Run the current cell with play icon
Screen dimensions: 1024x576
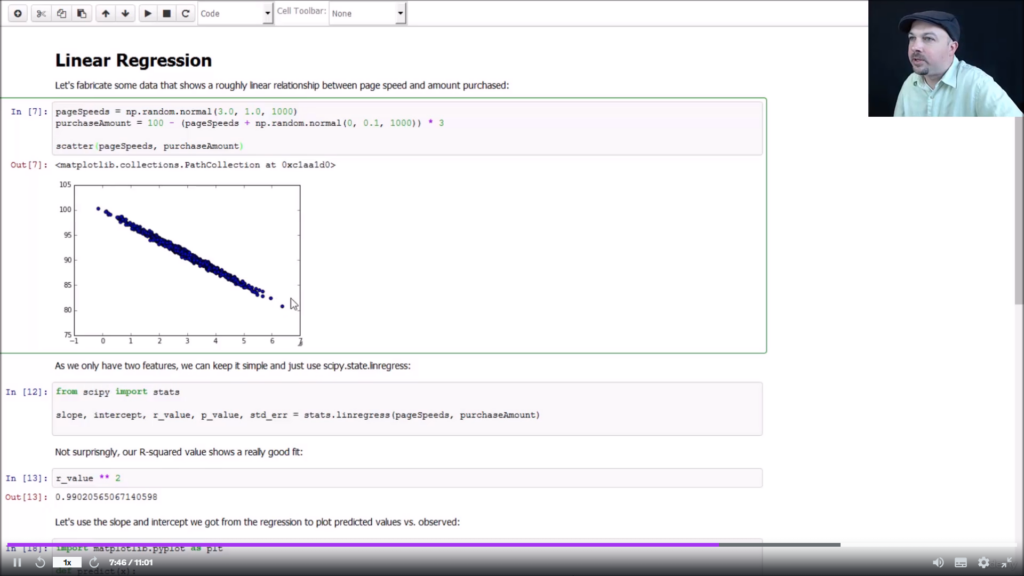tap(148, 13)
